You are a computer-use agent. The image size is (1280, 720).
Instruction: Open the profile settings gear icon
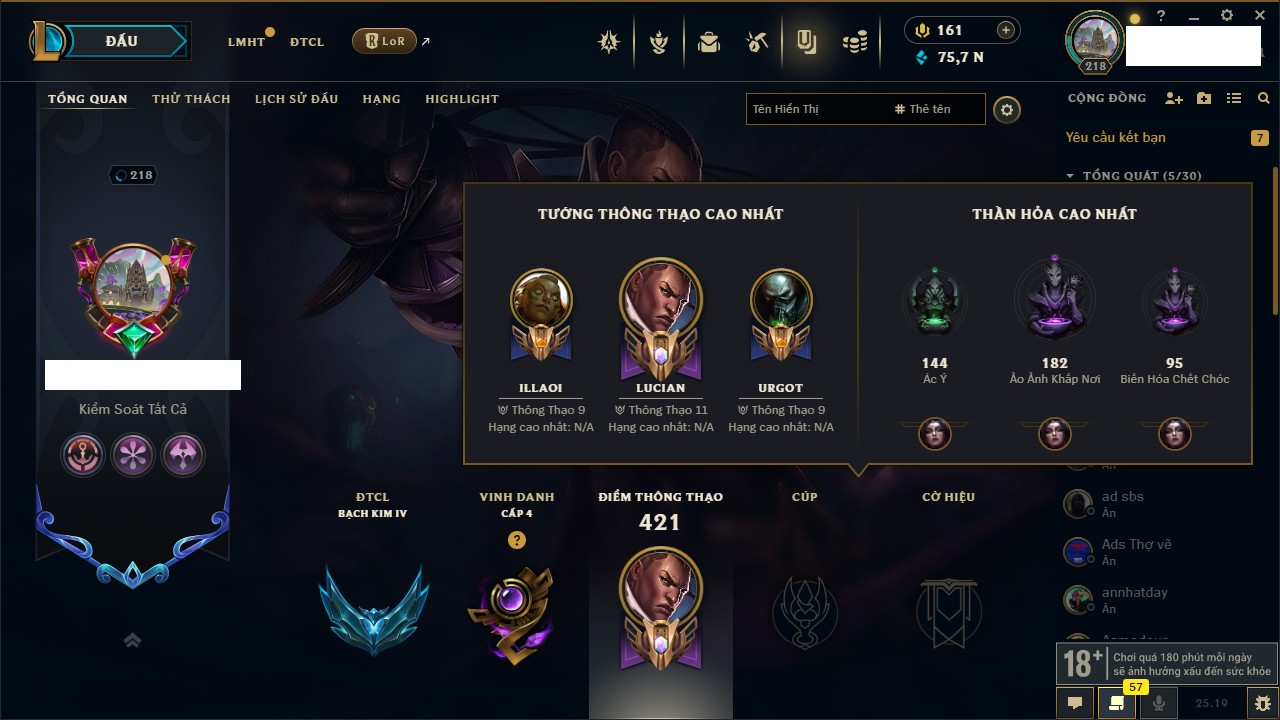(x=1007, y=109)
